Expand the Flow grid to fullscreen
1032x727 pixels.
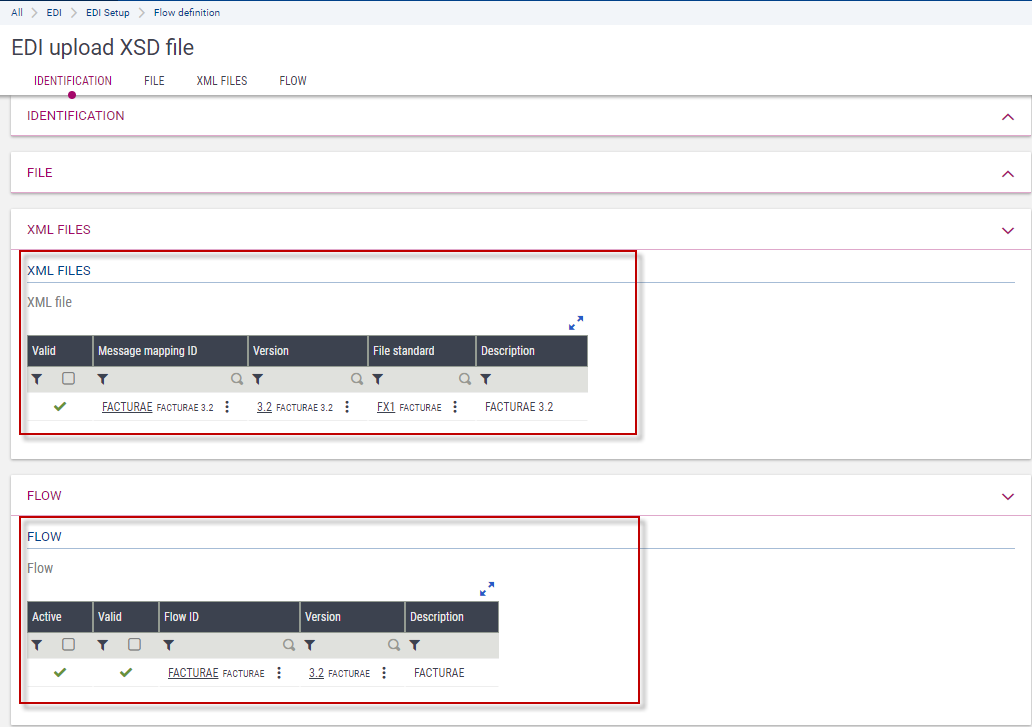click(x=487, y=589)
